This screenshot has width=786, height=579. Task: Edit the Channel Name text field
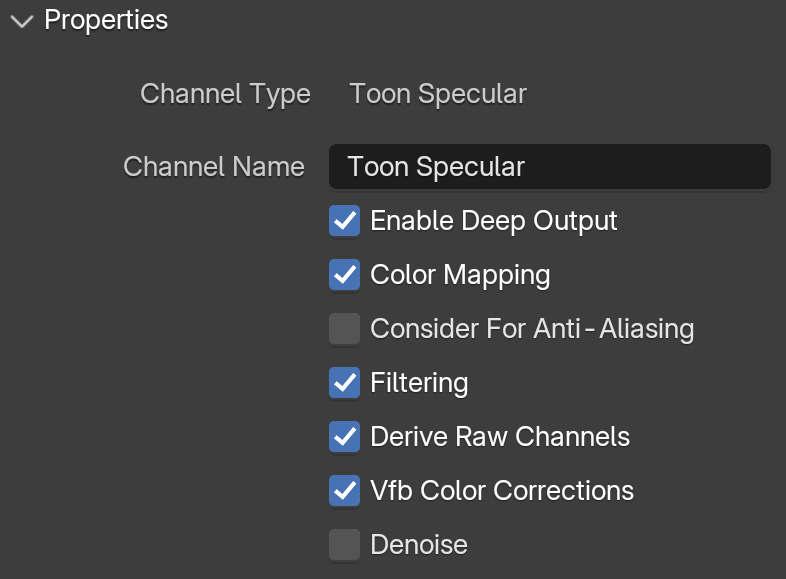coord(549,166)
